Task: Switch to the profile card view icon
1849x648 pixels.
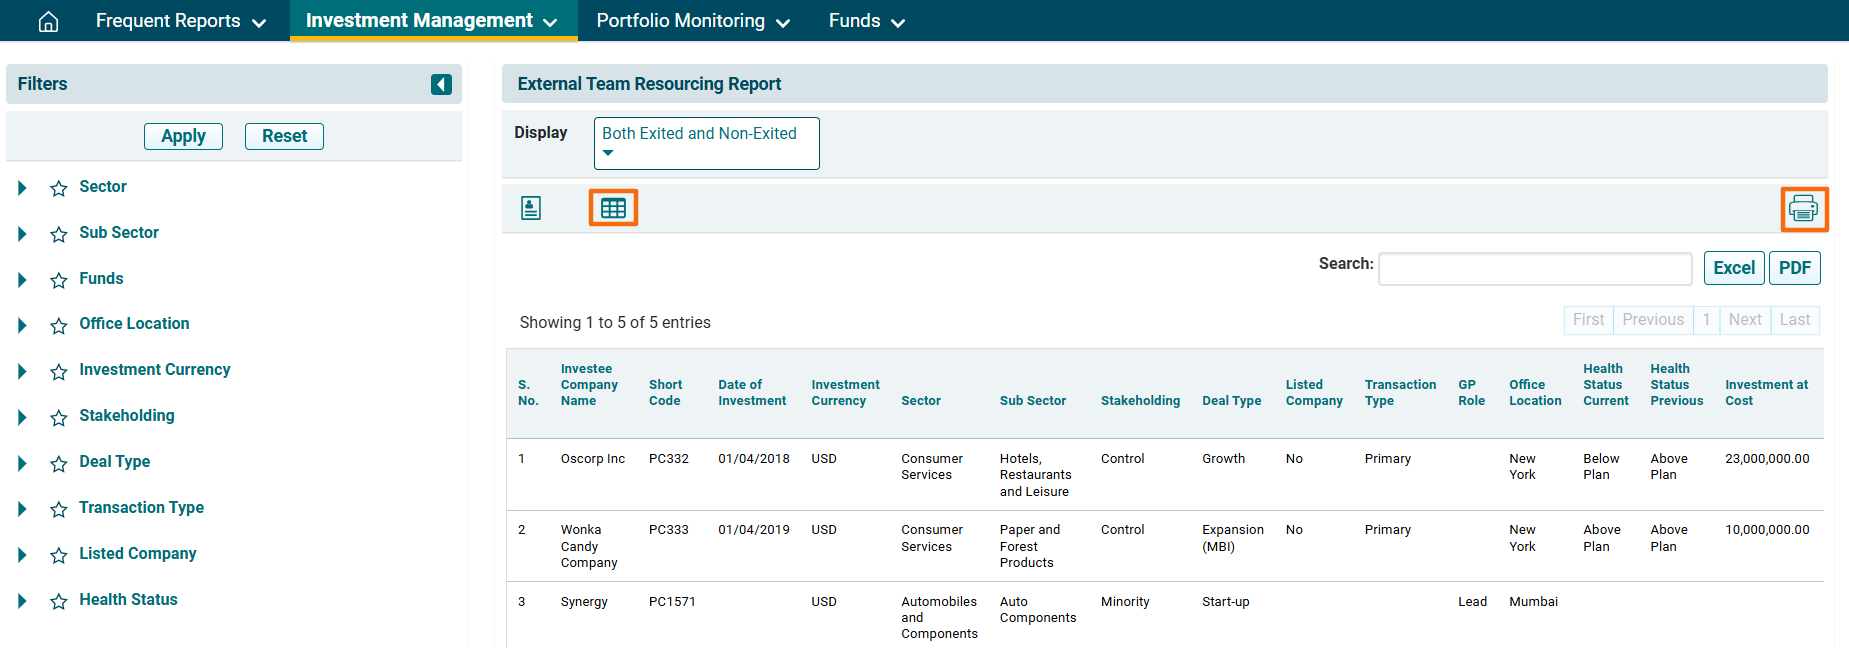Action: click(531, 208)
